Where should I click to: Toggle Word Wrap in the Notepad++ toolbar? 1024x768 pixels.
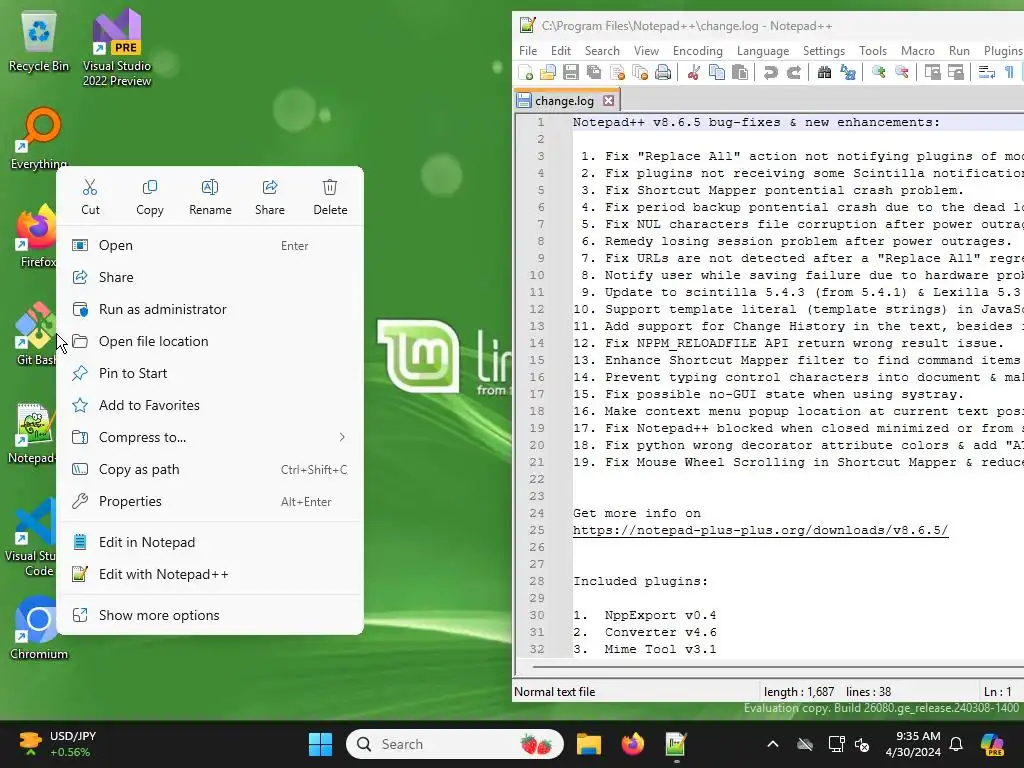(986, 72)
